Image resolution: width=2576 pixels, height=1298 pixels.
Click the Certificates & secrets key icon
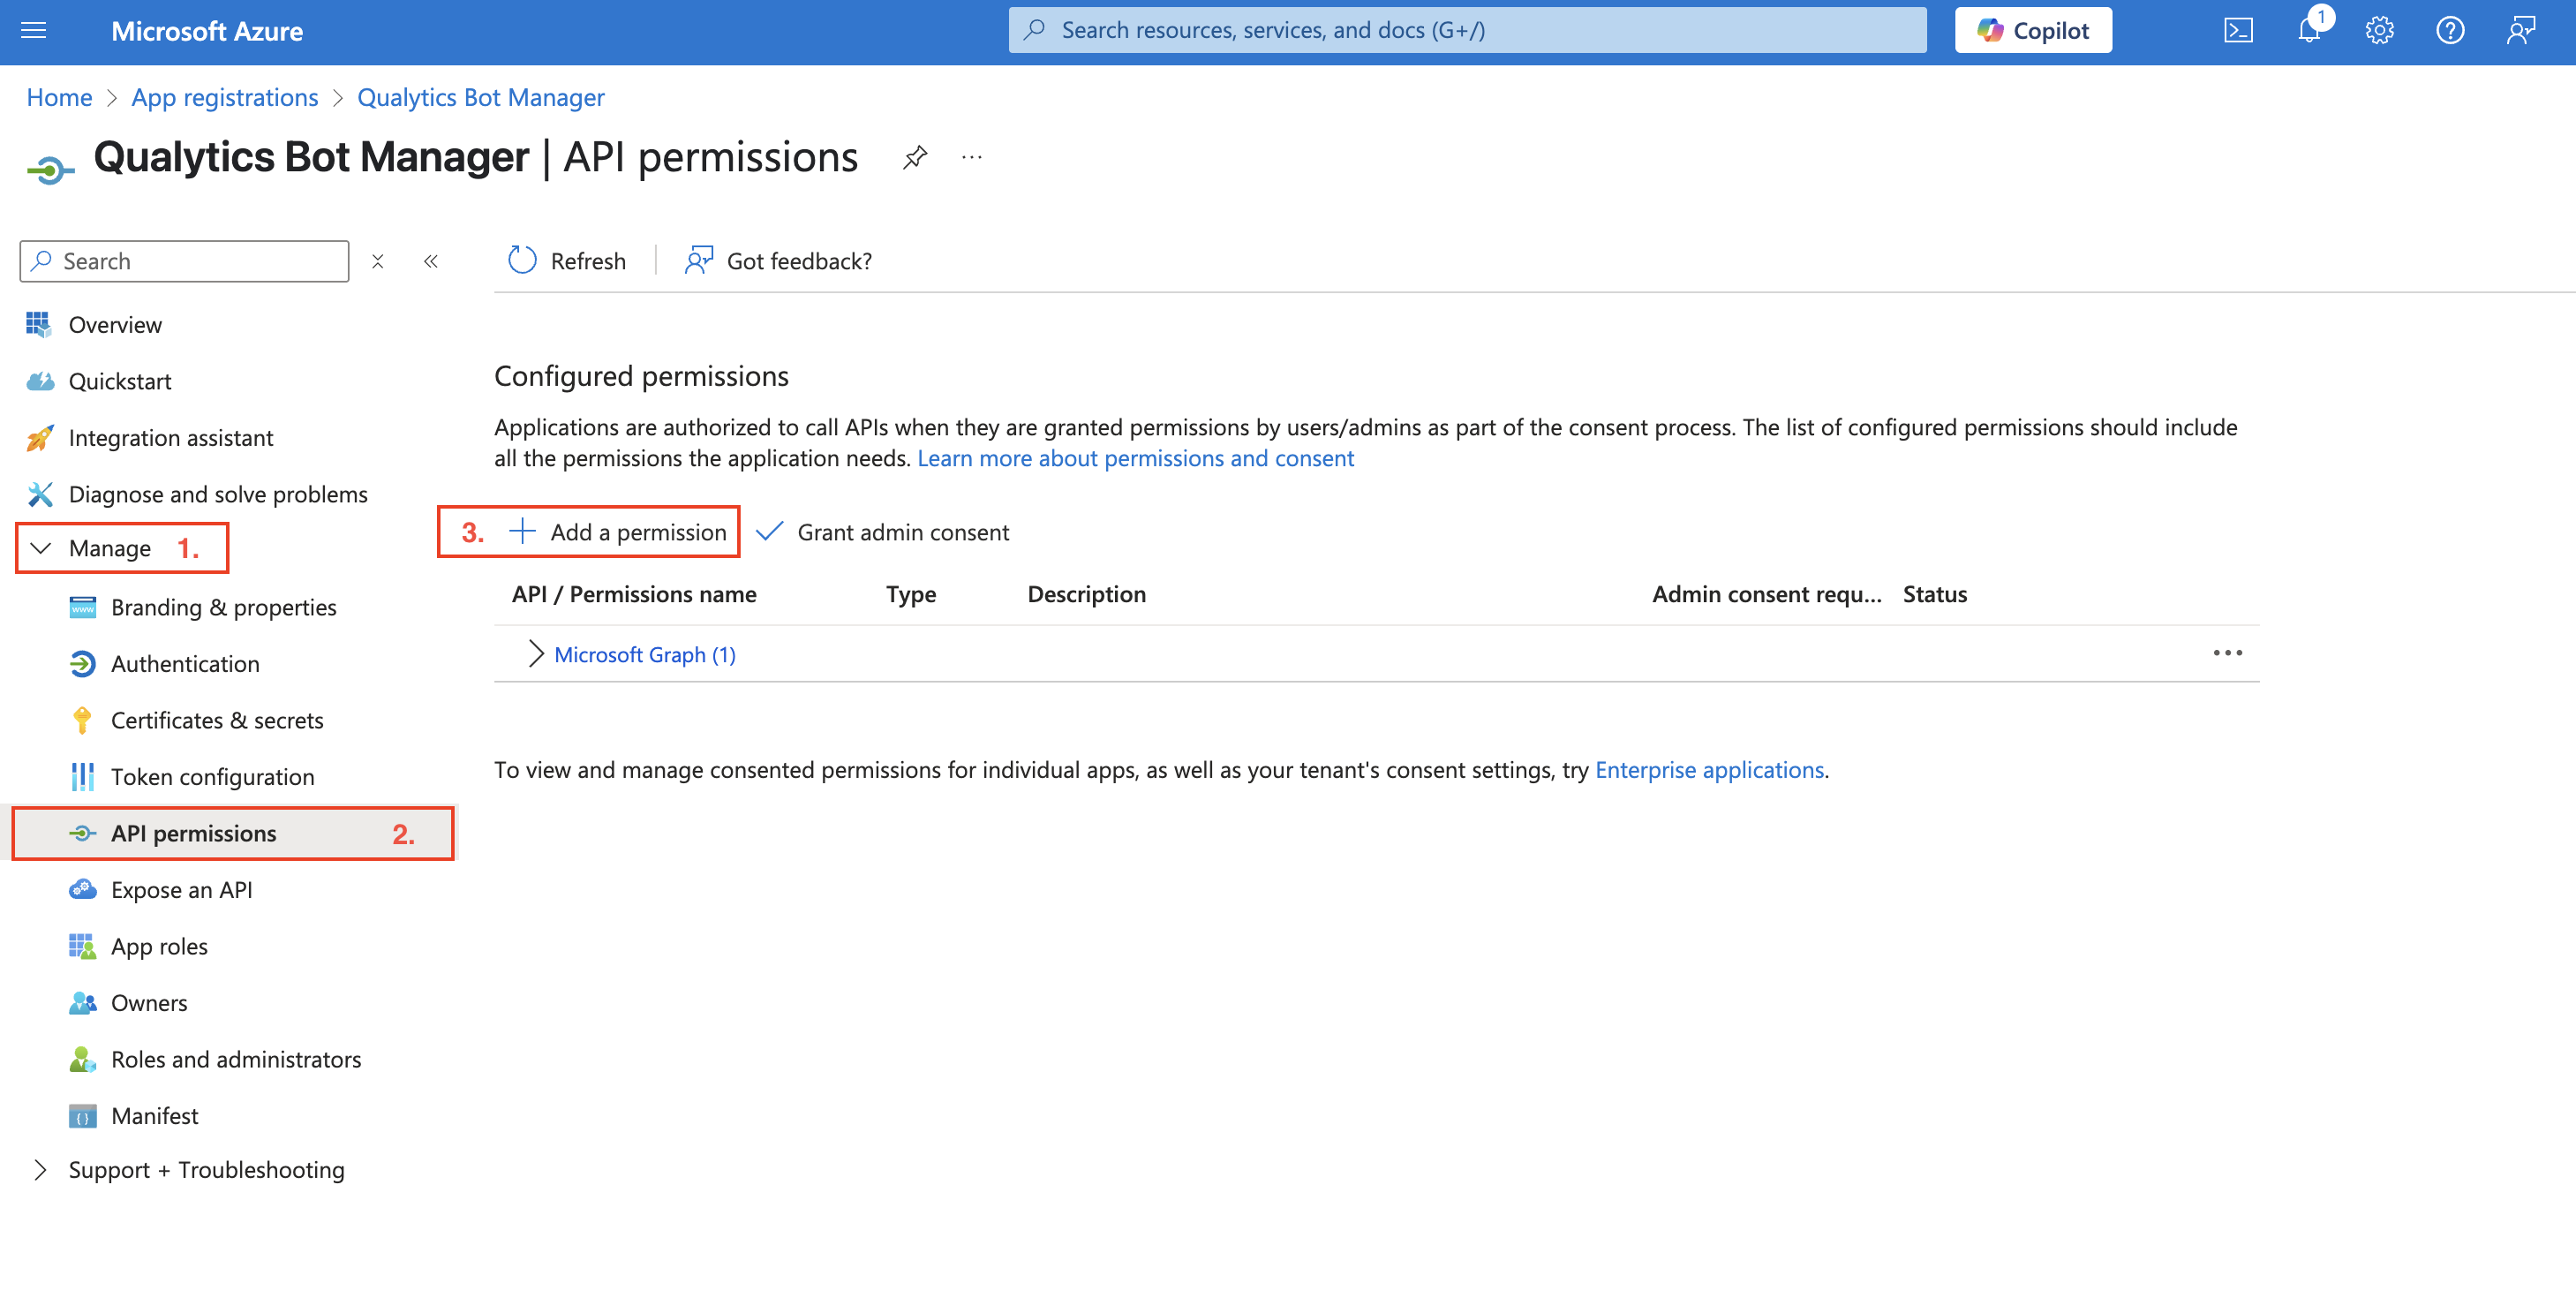82,720
